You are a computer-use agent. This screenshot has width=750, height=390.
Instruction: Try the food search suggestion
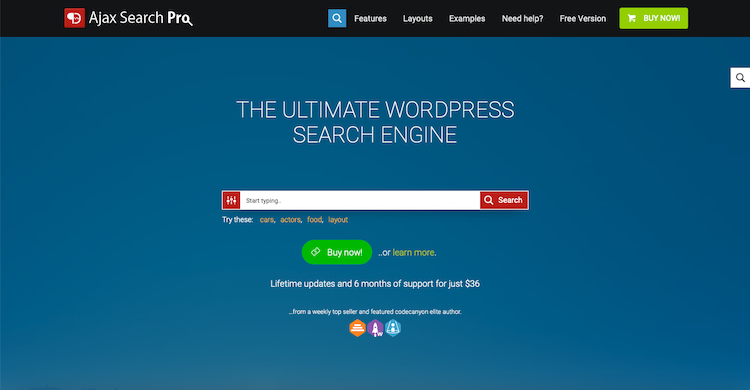pyautogui.click(x=315, y=220)
